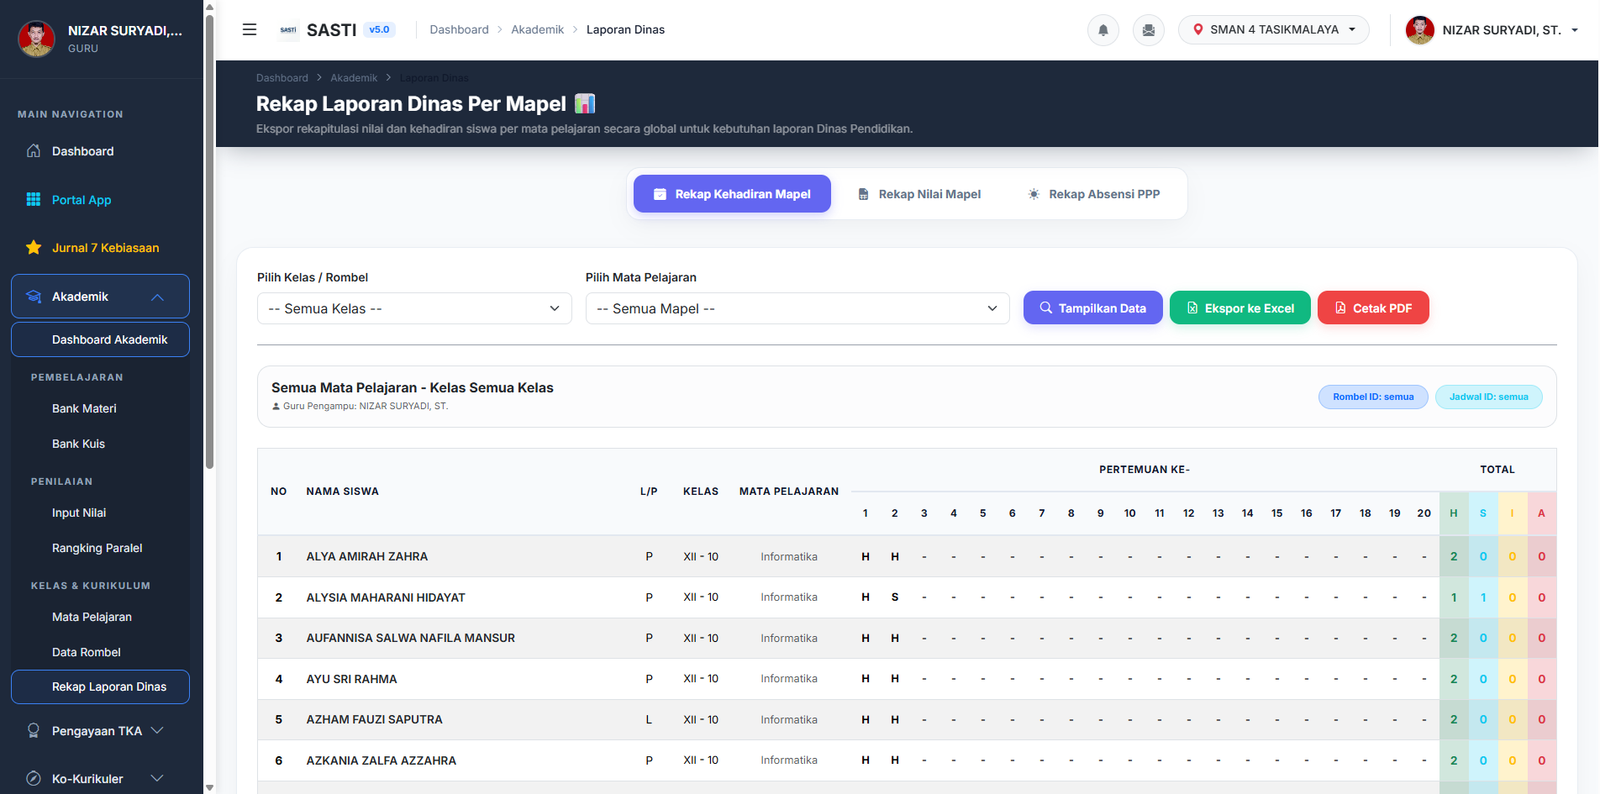Click the blue S total column header

[x=1483, y=513]
